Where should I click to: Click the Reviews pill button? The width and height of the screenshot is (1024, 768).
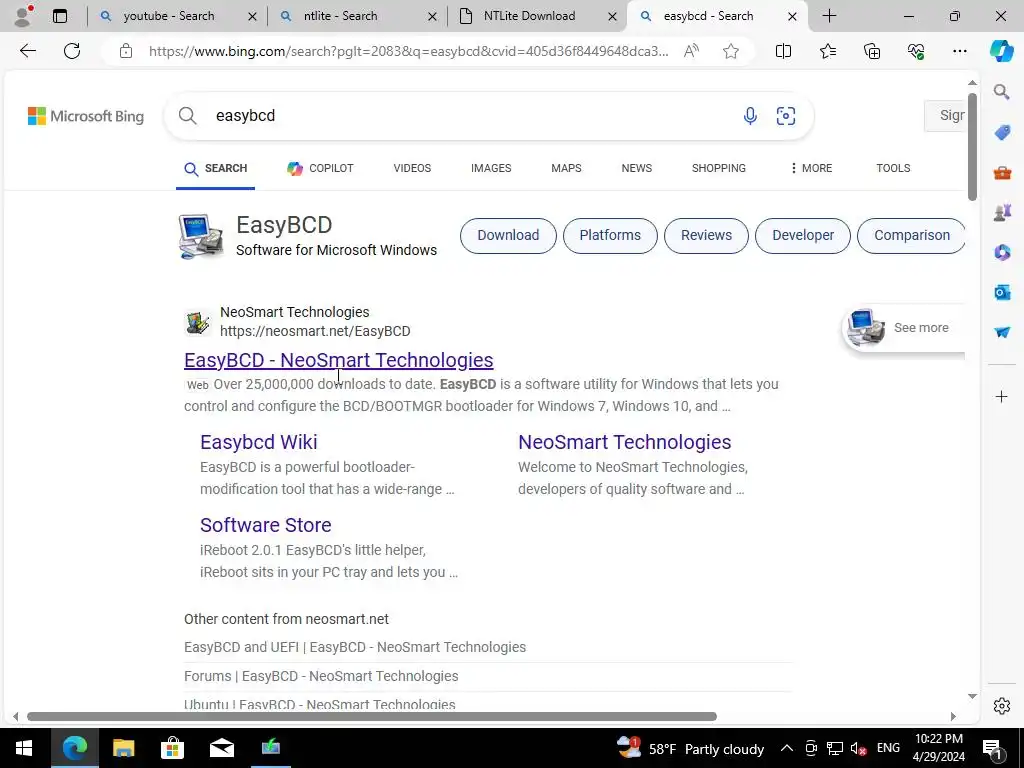[706, 235]
